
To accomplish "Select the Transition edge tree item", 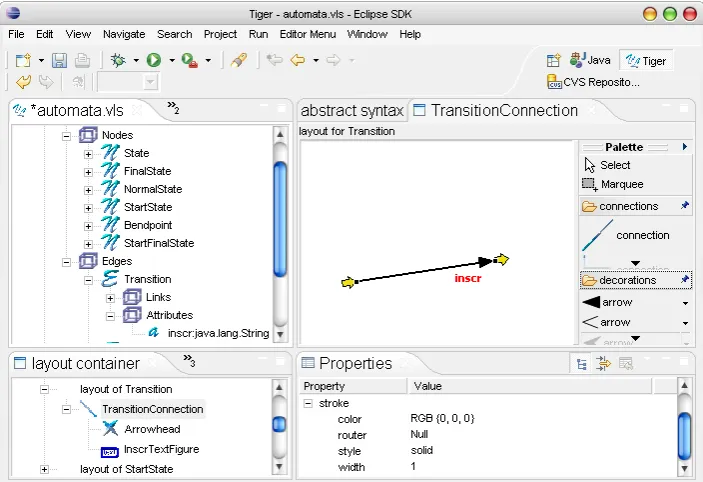I will pos(148,279).
